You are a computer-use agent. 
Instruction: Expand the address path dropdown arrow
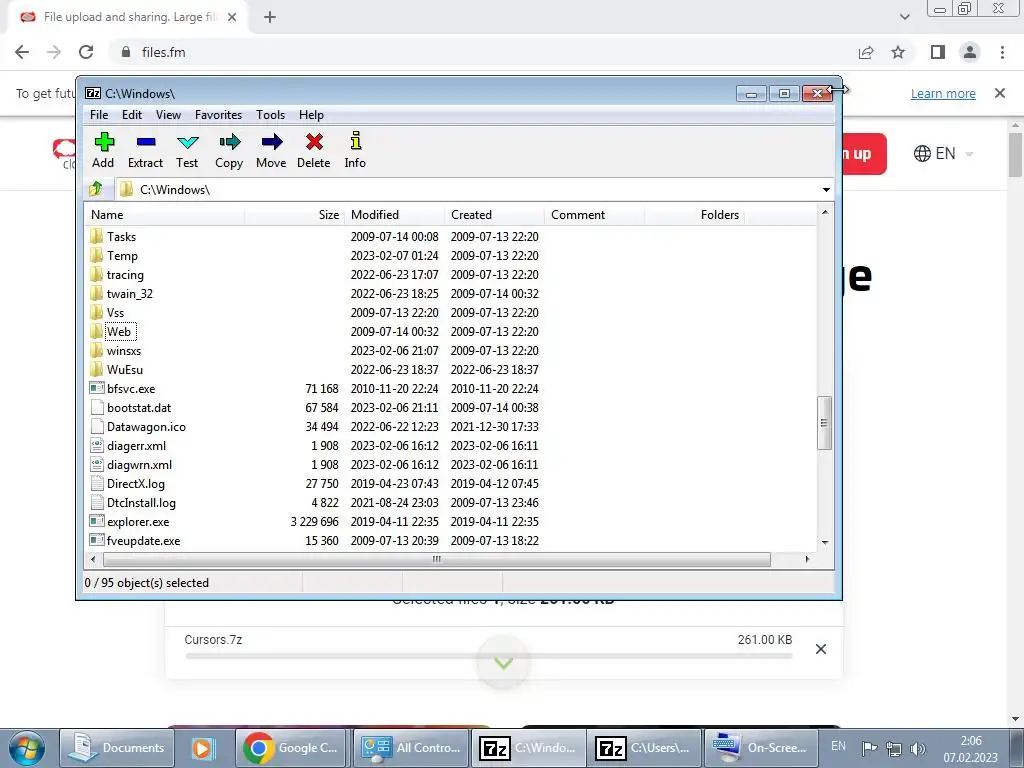tap(826, 189)
